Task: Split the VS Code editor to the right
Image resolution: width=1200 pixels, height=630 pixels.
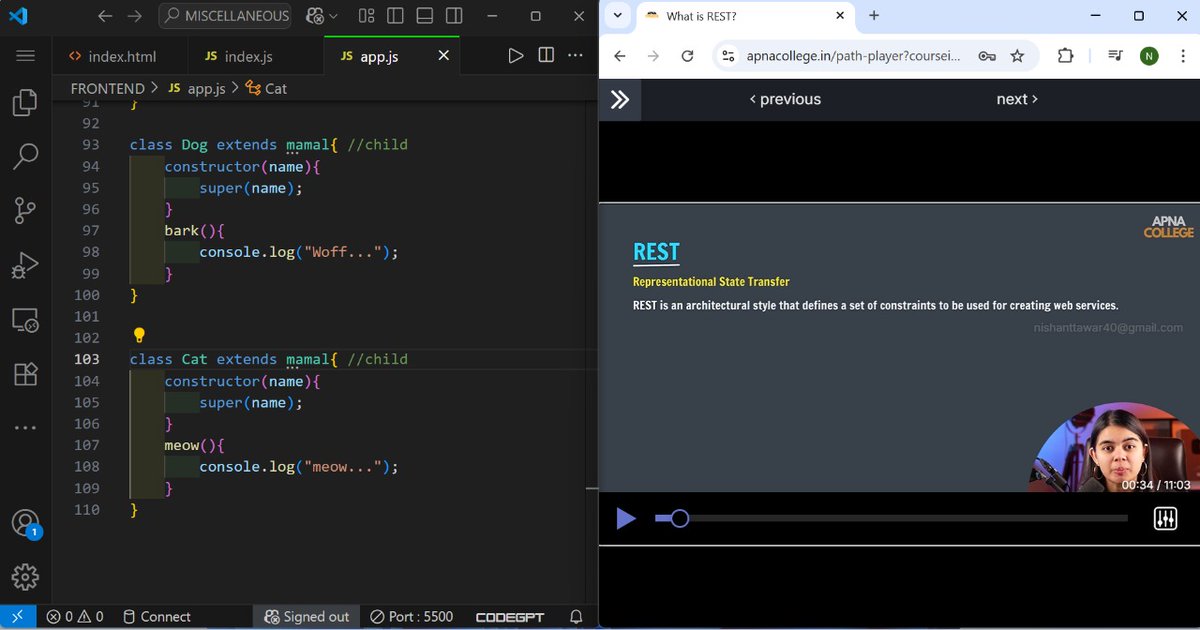Action: click(x=546, y=56)
